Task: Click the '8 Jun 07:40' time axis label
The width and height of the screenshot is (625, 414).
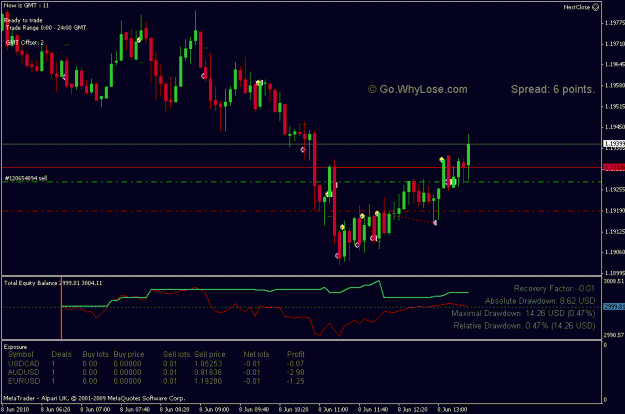Action: pos(135,410)
